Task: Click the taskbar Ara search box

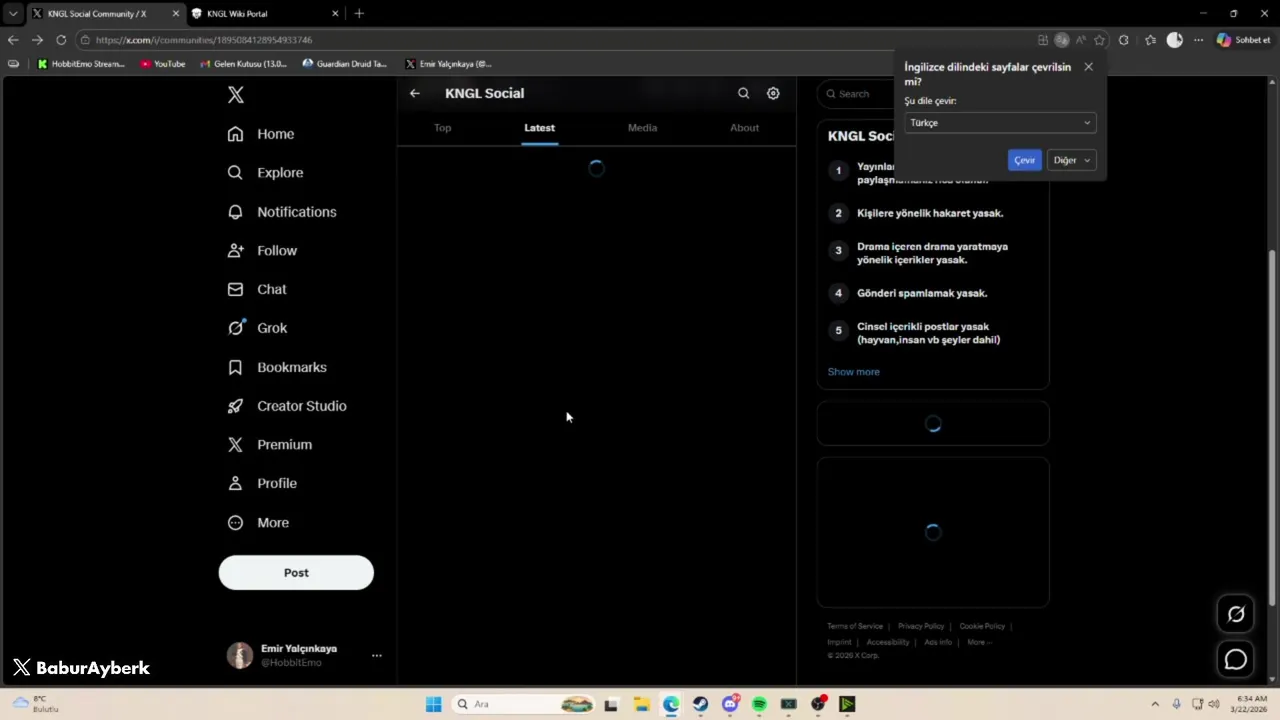Action: pyautogui.click(x=523, y=704)
